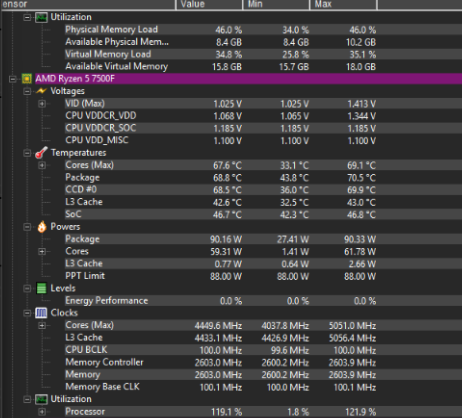Screen dimensions: 462x418
Task: Click the 90.16 W package power value
Action: (x=226, y=240)
